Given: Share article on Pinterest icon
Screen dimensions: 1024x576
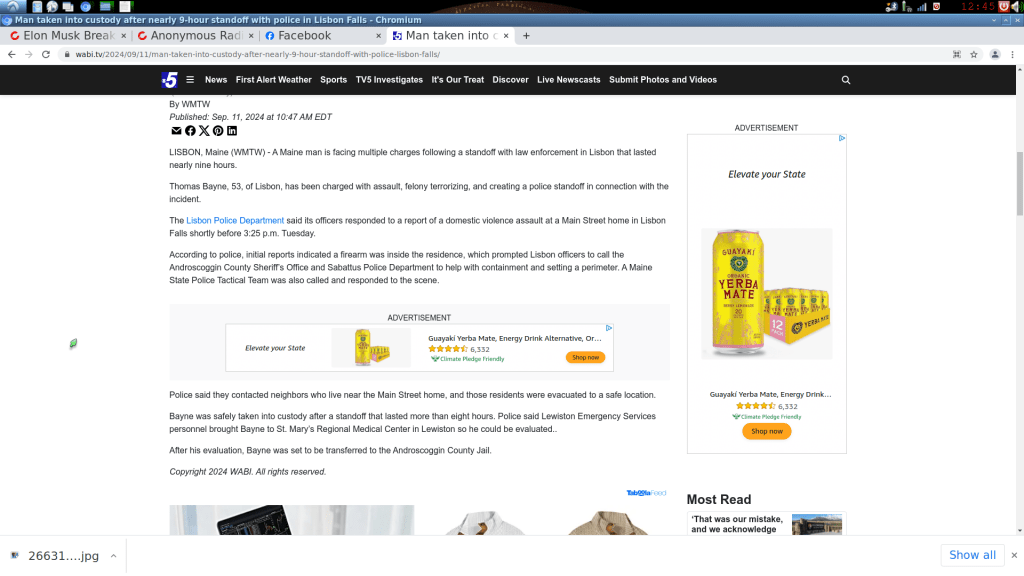Looking at the screenshot, I should [x=218, y=131].
